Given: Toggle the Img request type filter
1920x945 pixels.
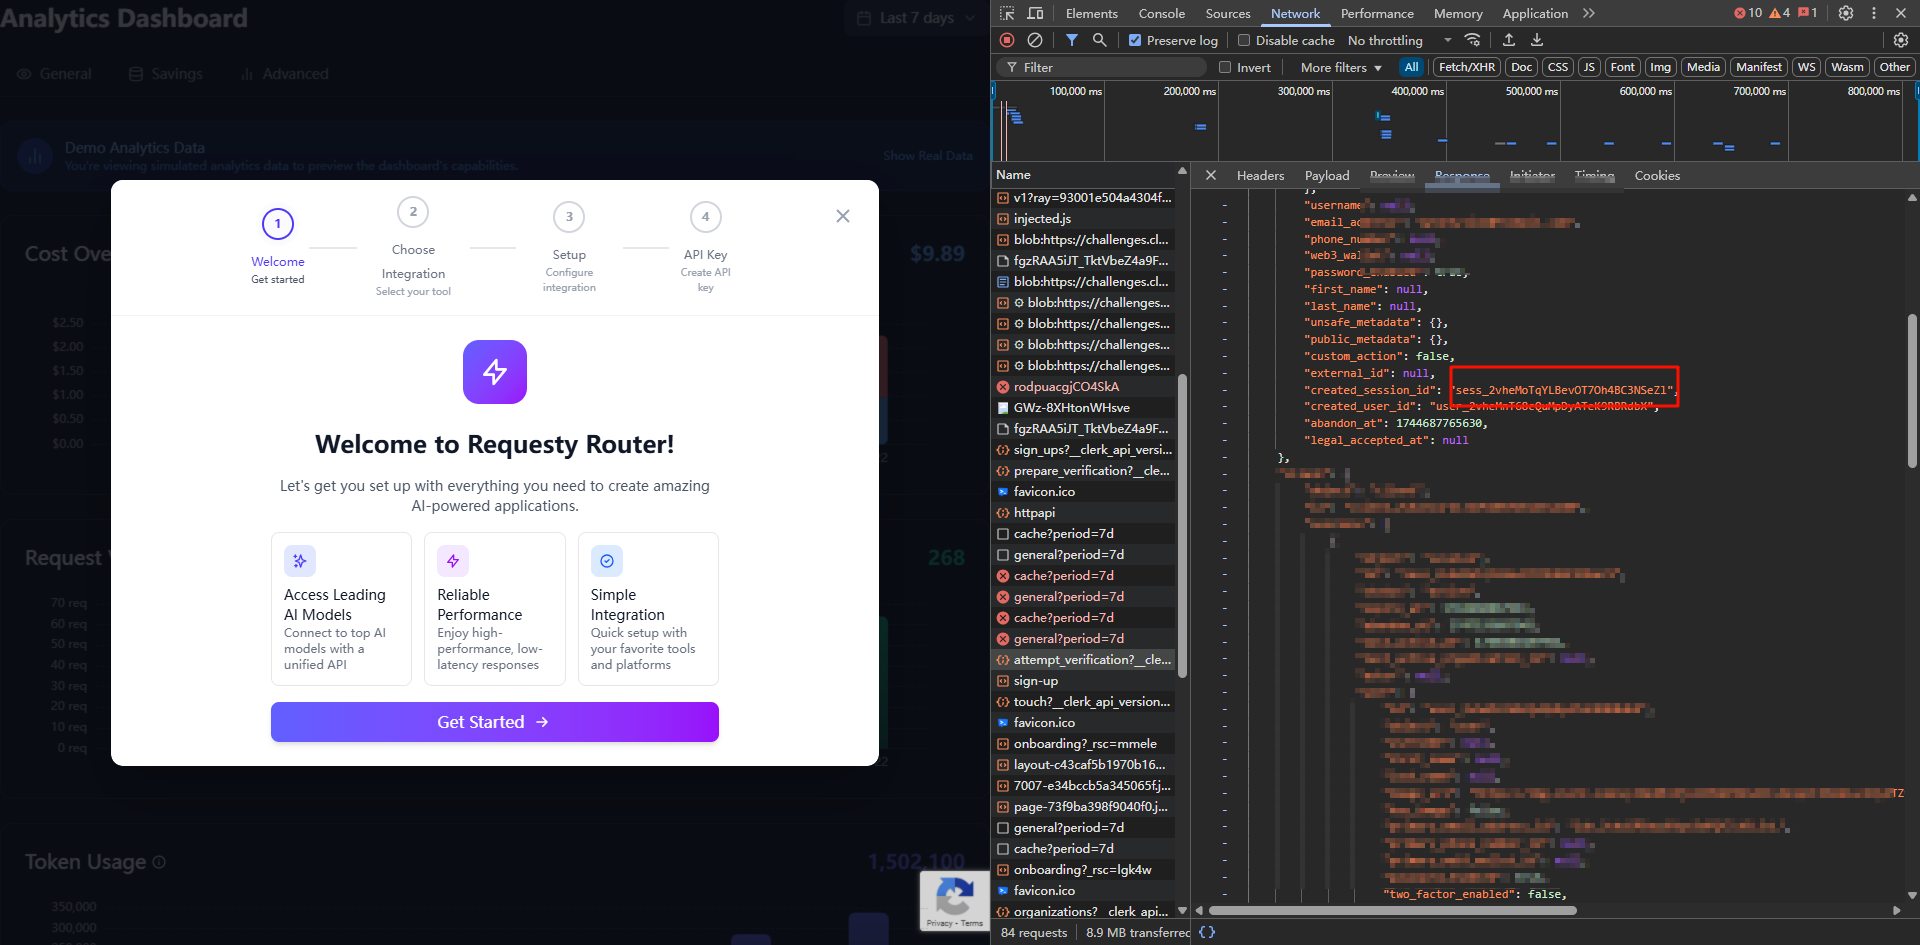Looking at the screenshot, I should (x=1660, y=67).
